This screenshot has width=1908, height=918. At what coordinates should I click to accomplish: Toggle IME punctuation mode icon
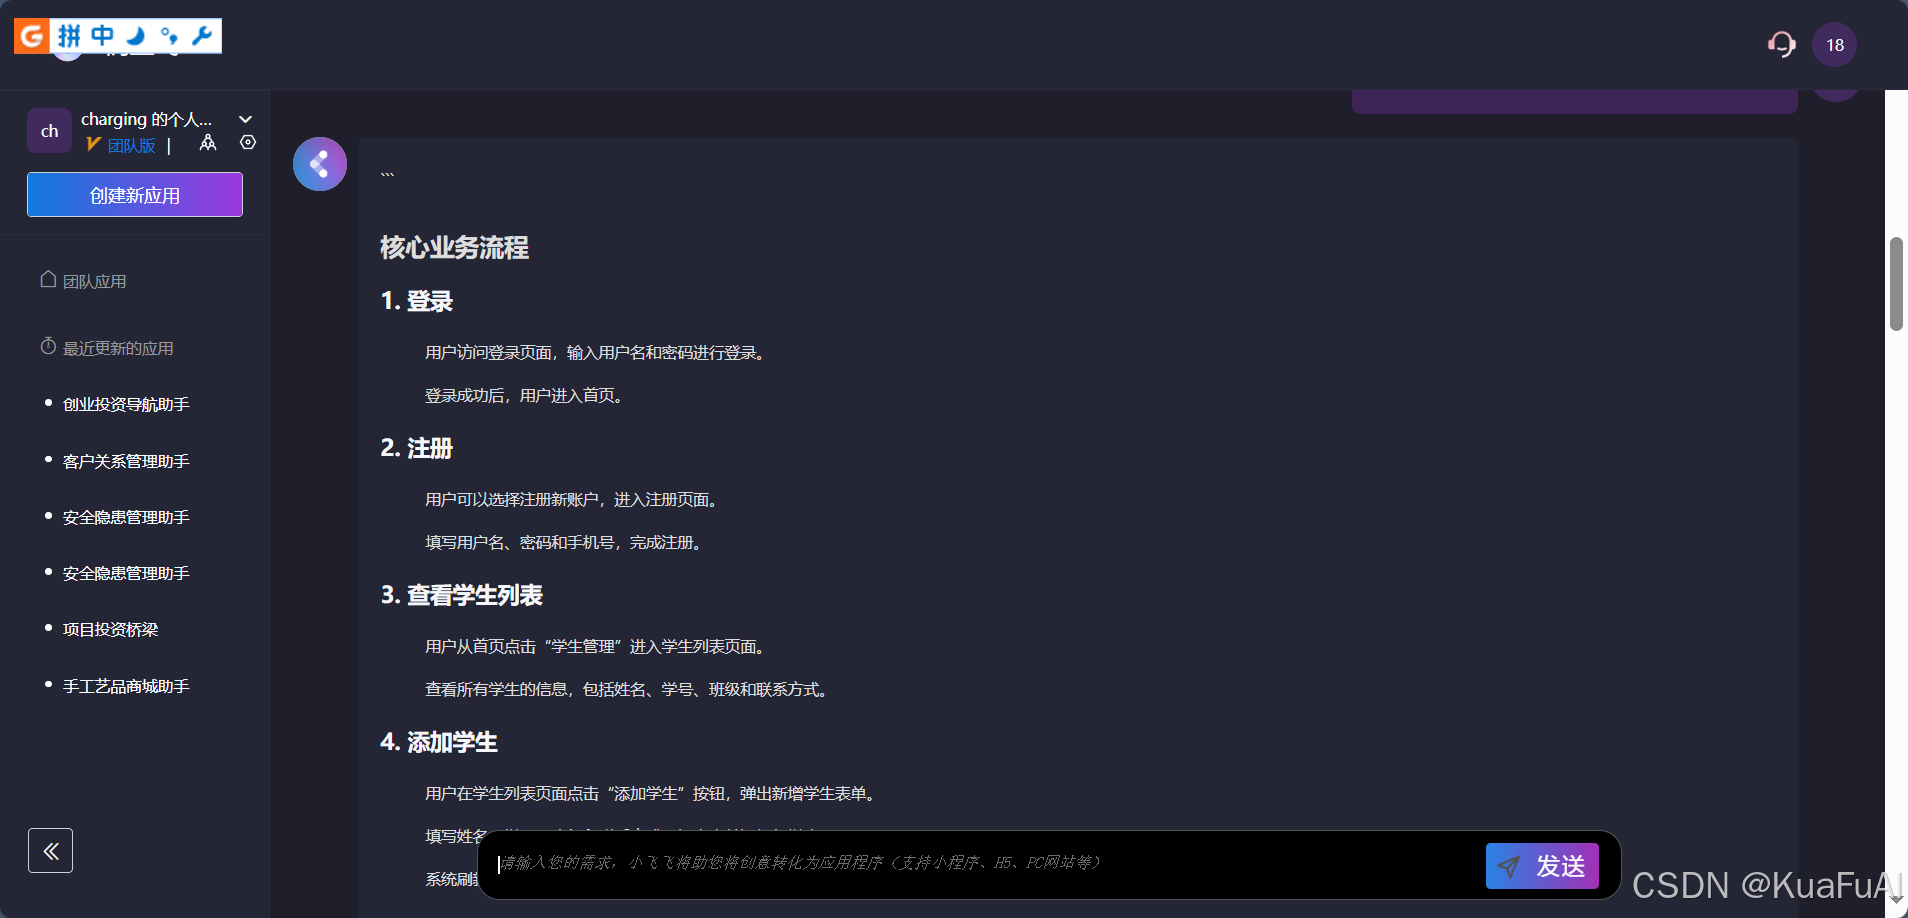pos(169,36)
